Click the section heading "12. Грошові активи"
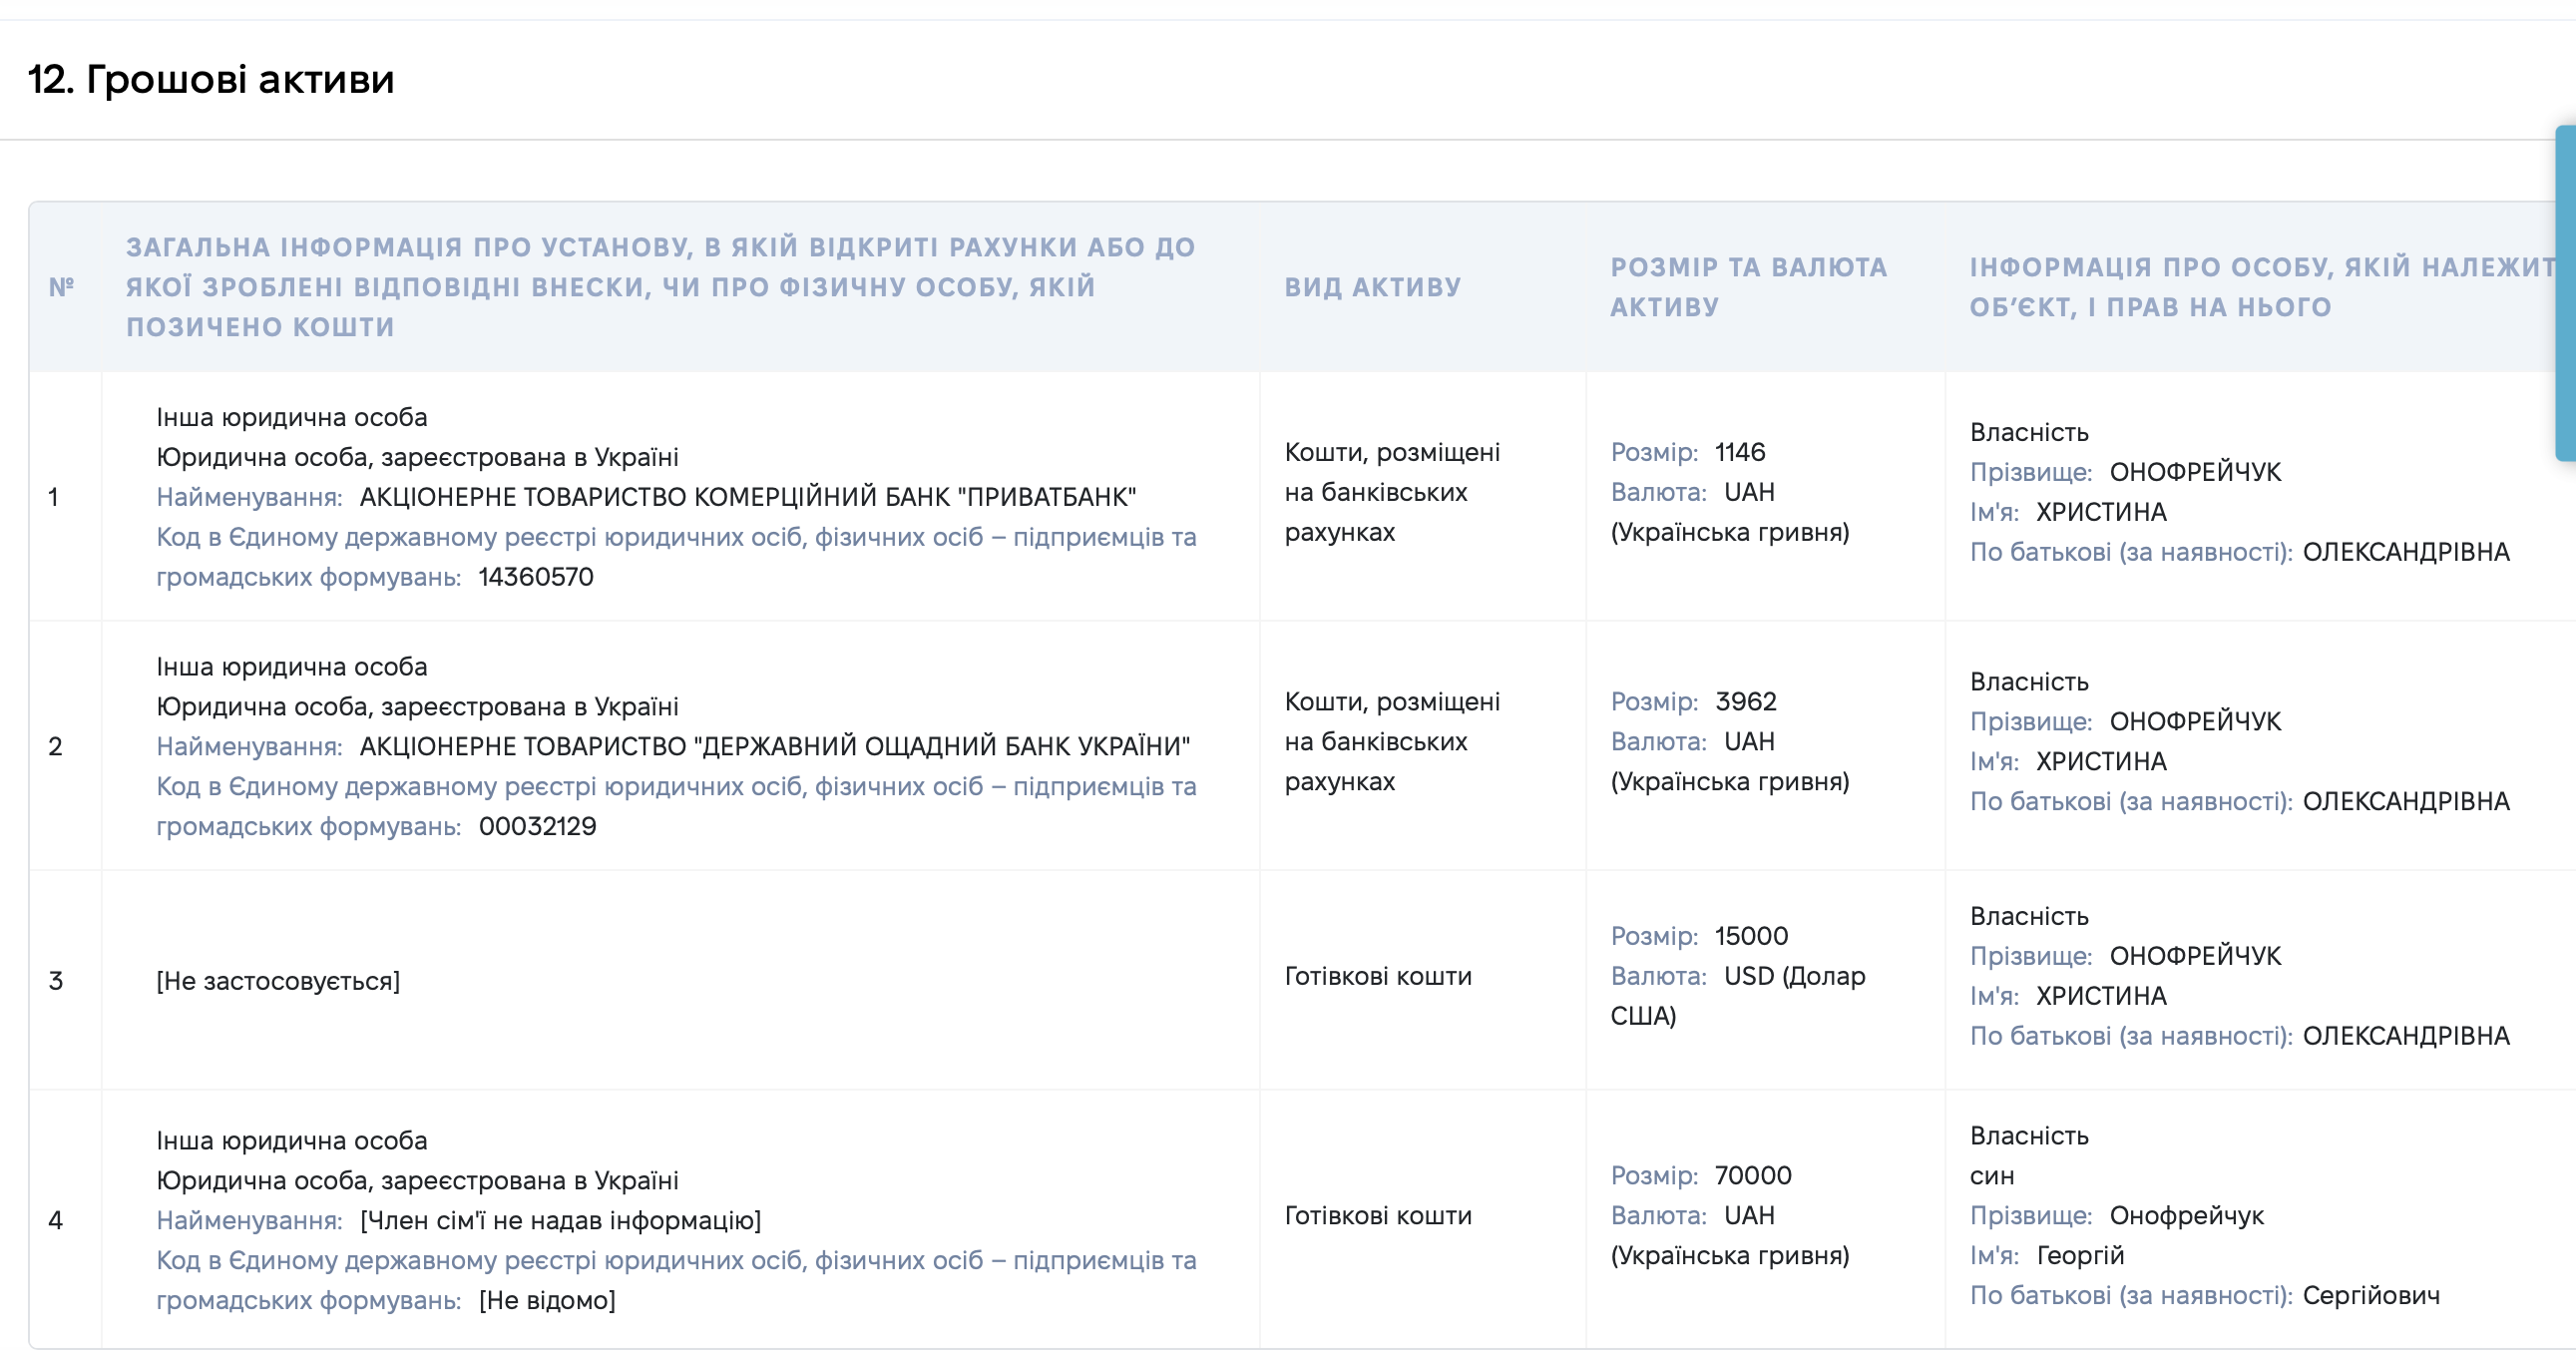2576x1360 pixels. pyautogui.click(x=211, y=79)
